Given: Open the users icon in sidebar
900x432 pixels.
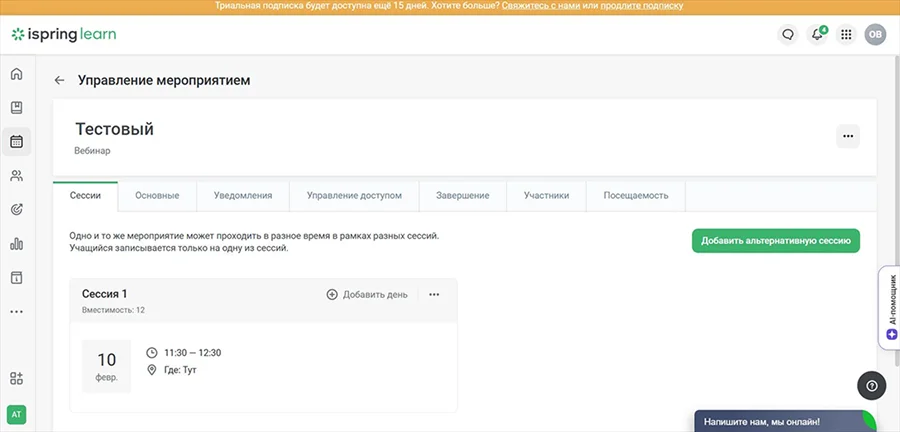Looking at the screenshot, I should point(17,176).
